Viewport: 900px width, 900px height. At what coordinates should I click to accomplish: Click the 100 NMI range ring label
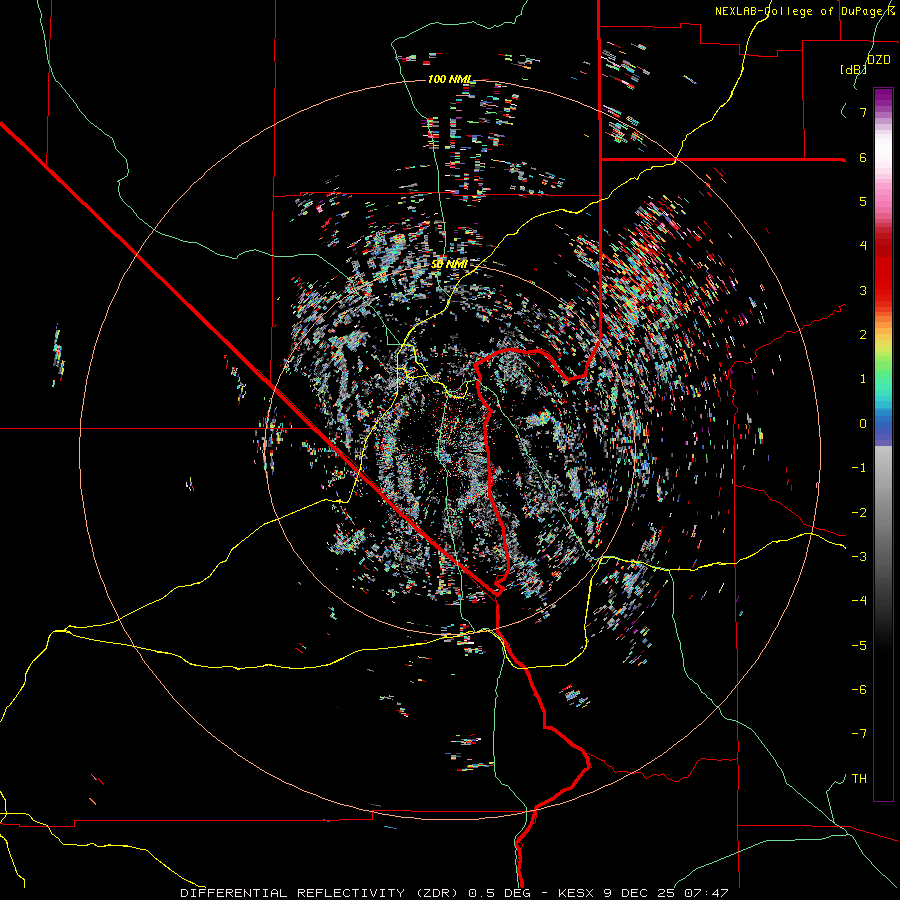click(449, 79)
